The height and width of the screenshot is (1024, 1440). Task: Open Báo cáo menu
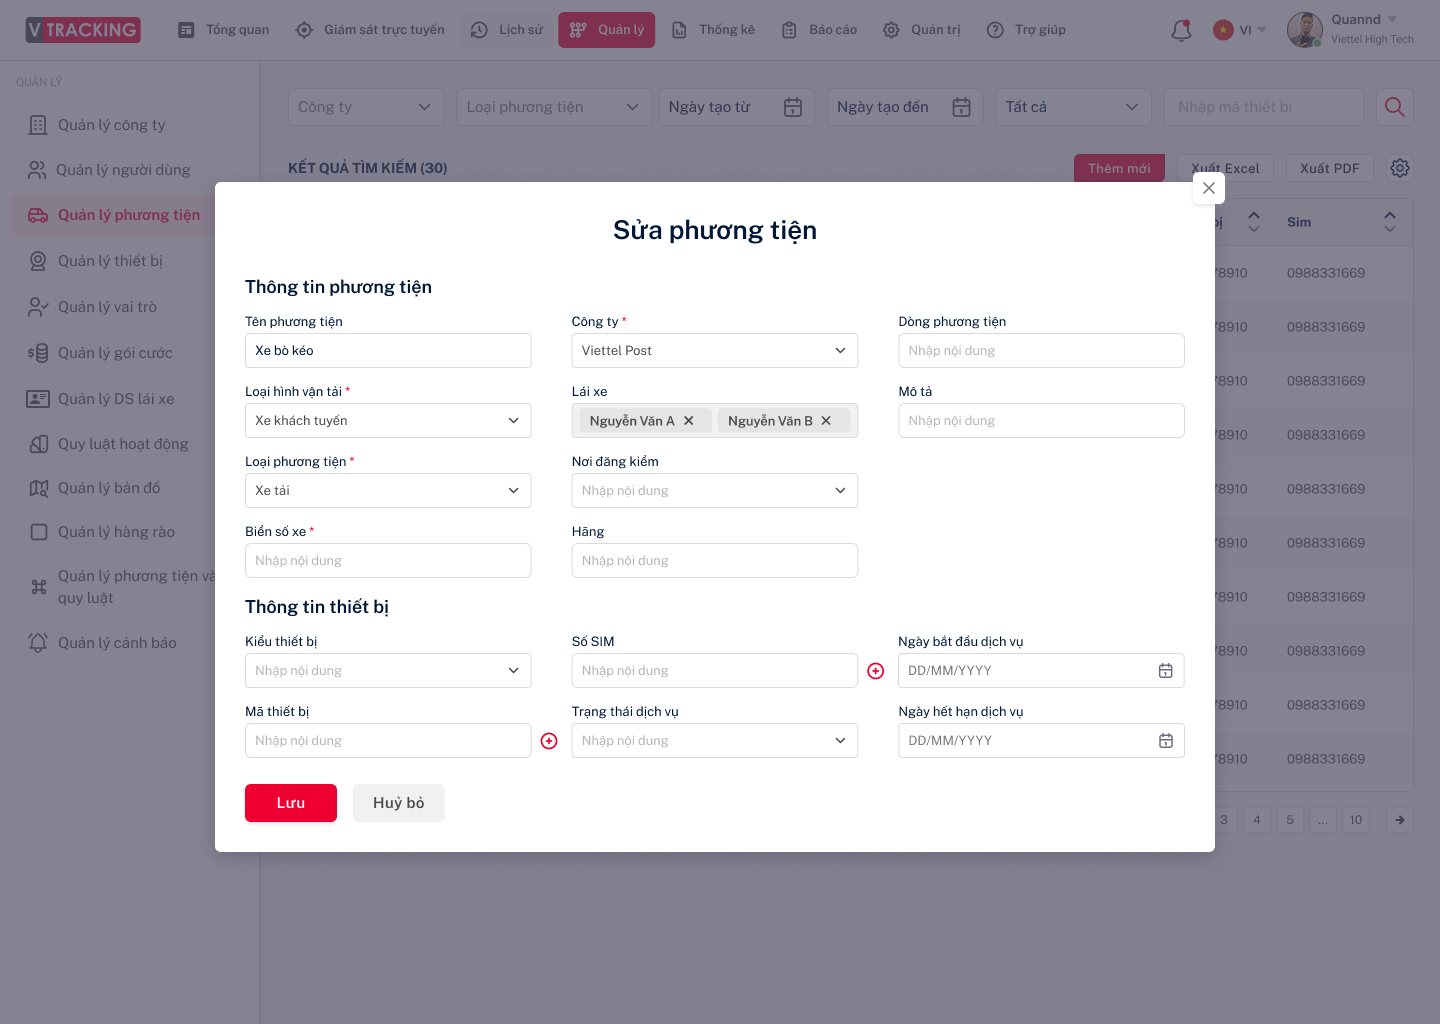click(819, 30)
